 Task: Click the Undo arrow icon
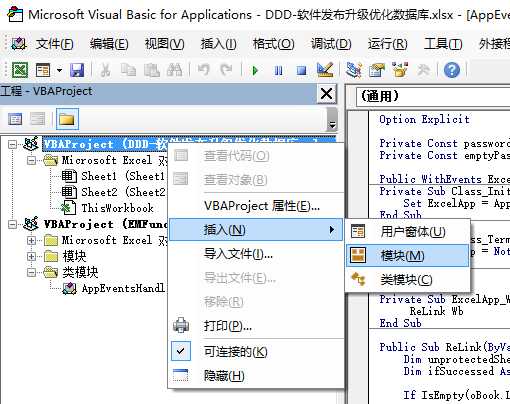pos(203,70)
